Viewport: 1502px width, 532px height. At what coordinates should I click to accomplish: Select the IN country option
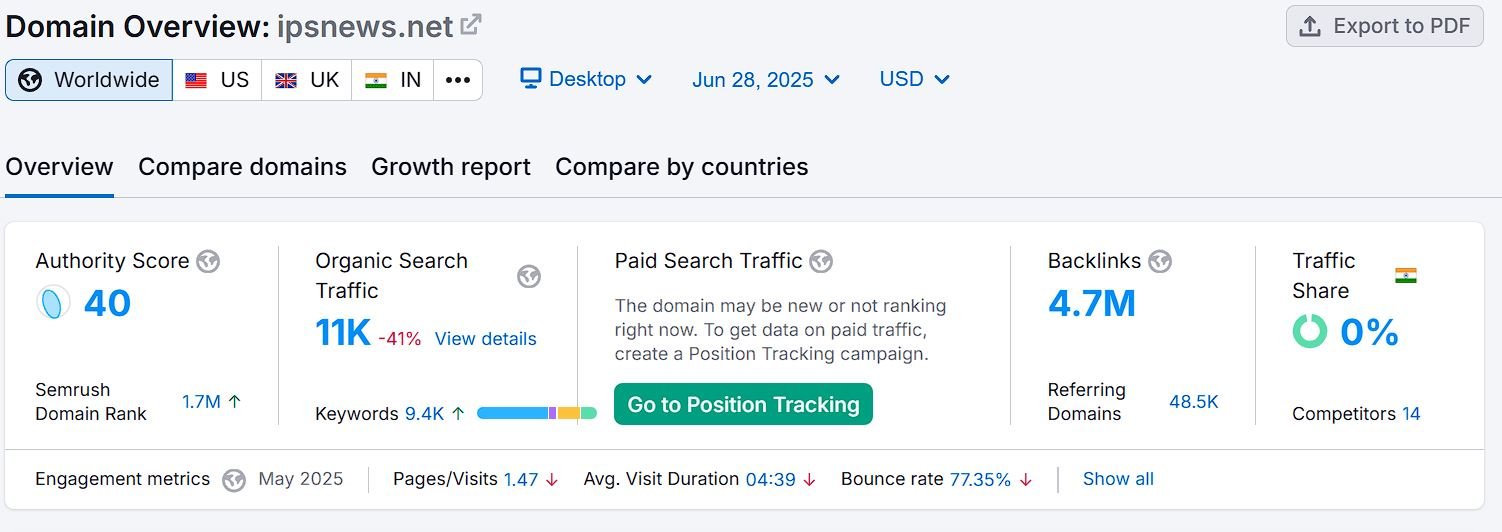pyautogui.click(x=393, y=80)
